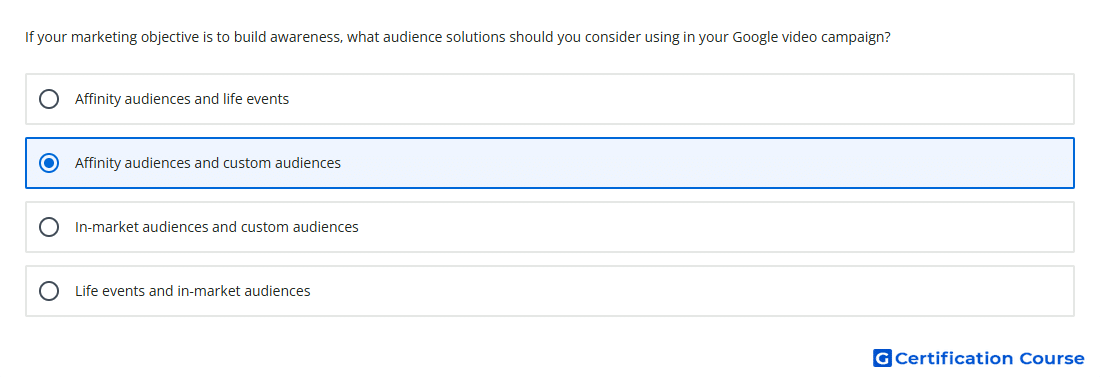This screenshot has height=377, width=1100.
Task: Click empty area of the third answer box
Action: pos(702,227)
